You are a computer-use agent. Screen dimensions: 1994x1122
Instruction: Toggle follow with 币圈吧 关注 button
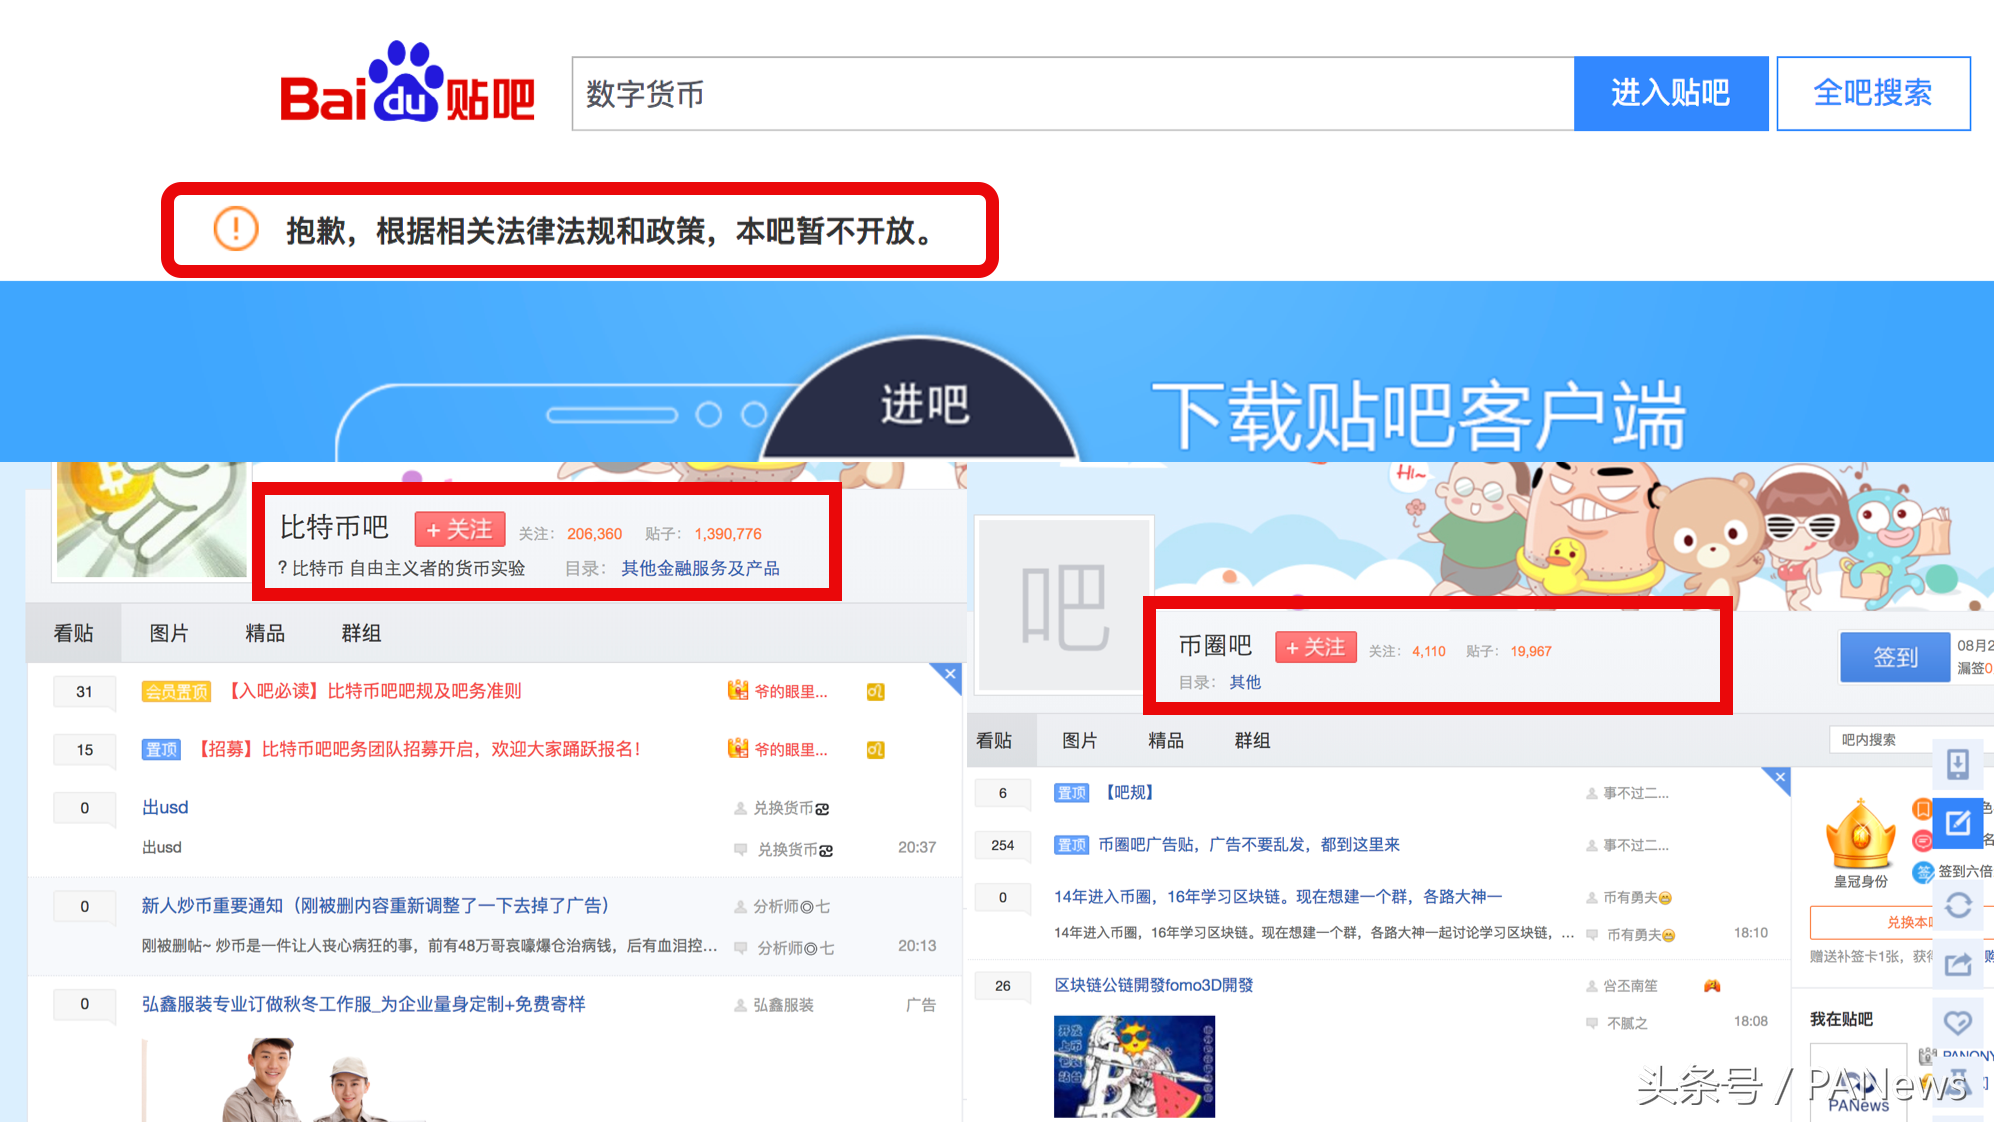tap(1316, 647)
